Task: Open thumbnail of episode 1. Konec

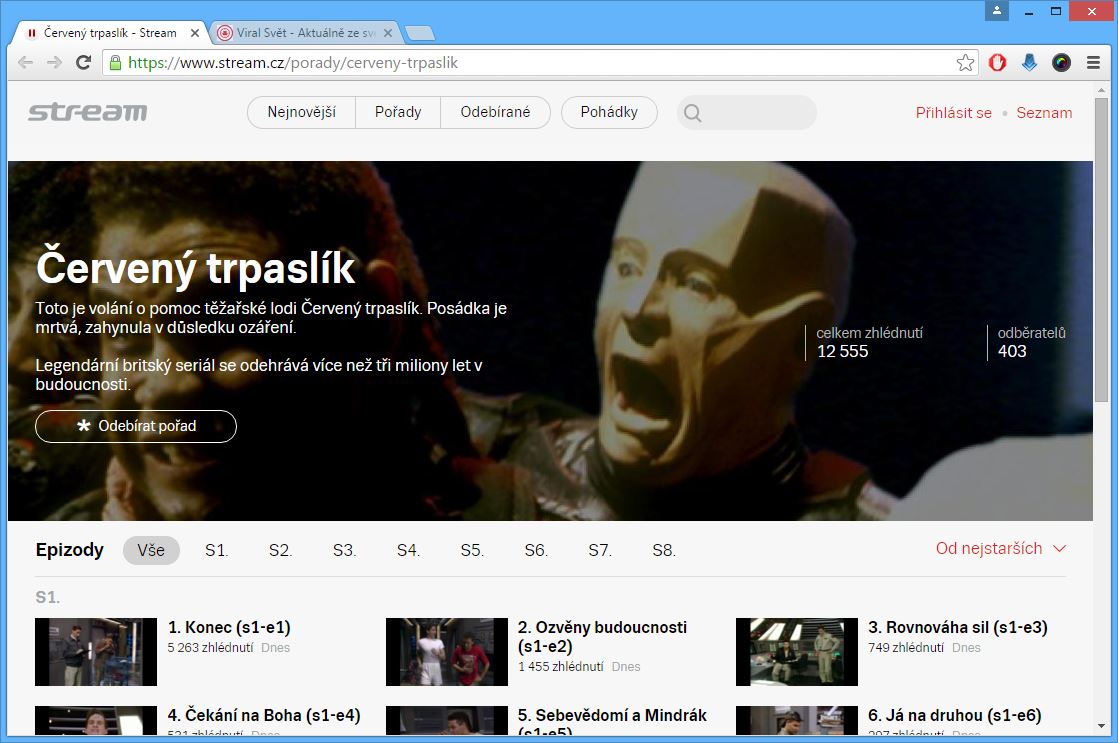Action: (96, 652)
